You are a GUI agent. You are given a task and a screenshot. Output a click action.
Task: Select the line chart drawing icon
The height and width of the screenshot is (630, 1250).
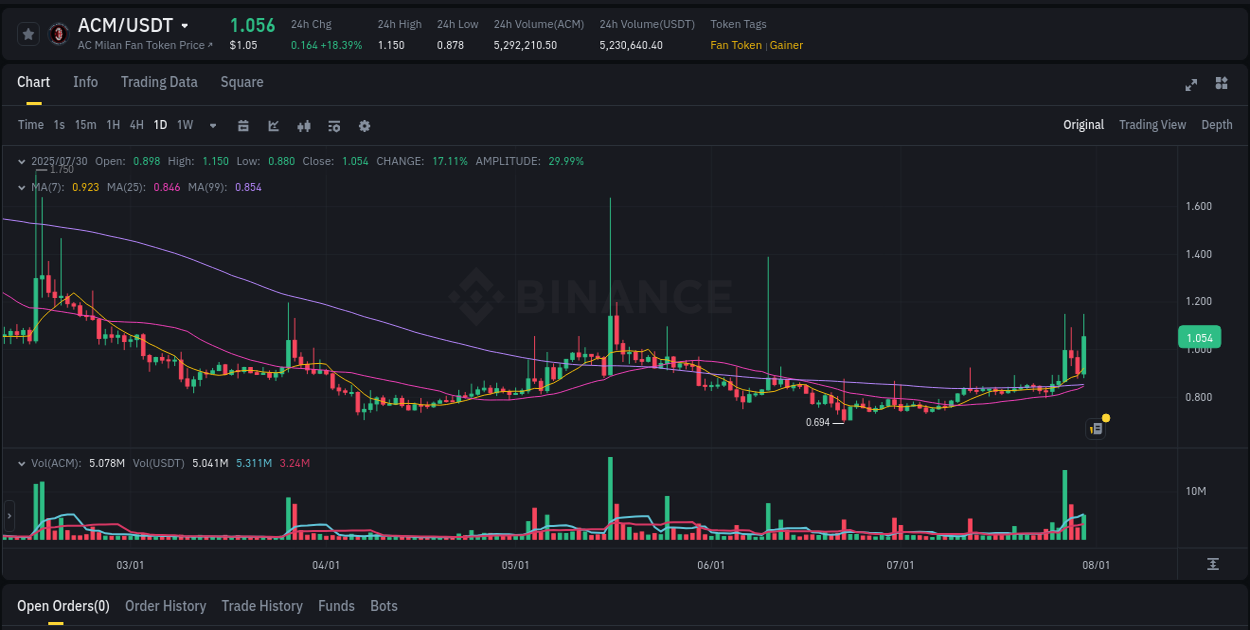click(273, 126)
